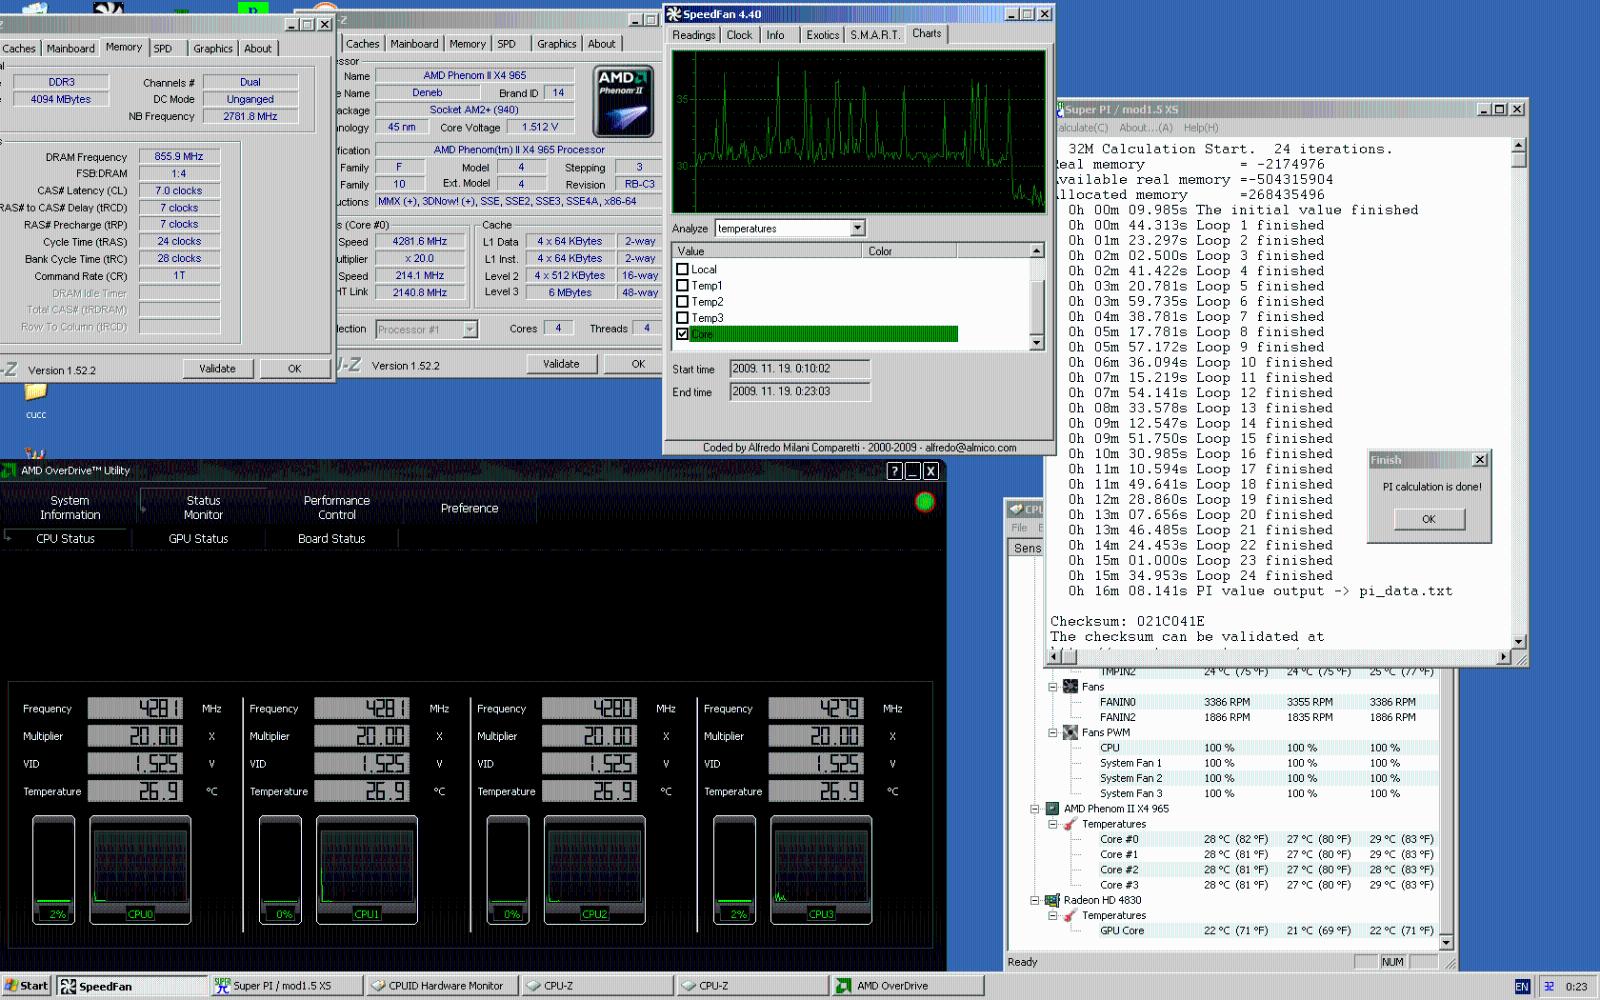This screenshot has width=1600, height=1000.
Task: Click the Super PI title bar icon
Action: [1060, 109]
